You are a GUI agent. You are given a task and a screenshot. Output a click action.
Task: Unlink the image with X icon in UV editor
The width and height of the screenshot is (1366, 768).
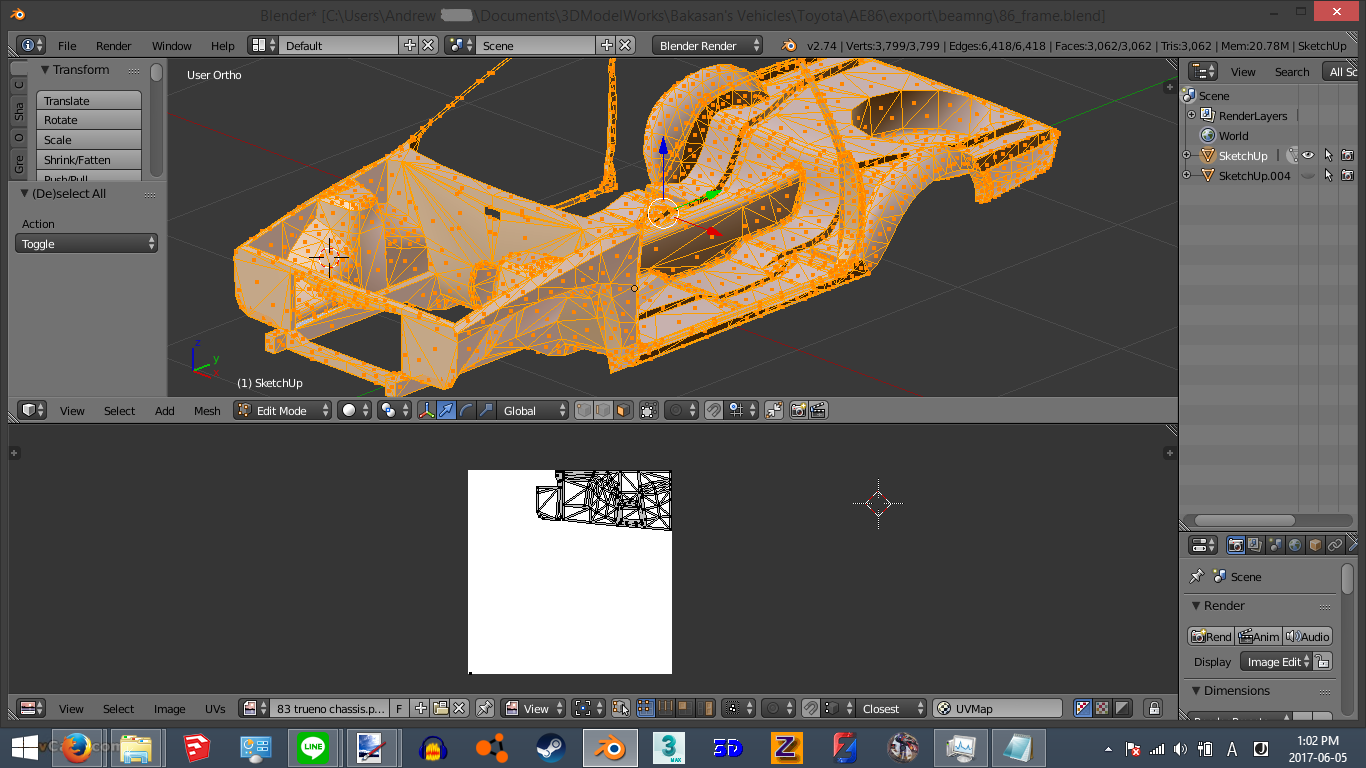pos(460,709)
